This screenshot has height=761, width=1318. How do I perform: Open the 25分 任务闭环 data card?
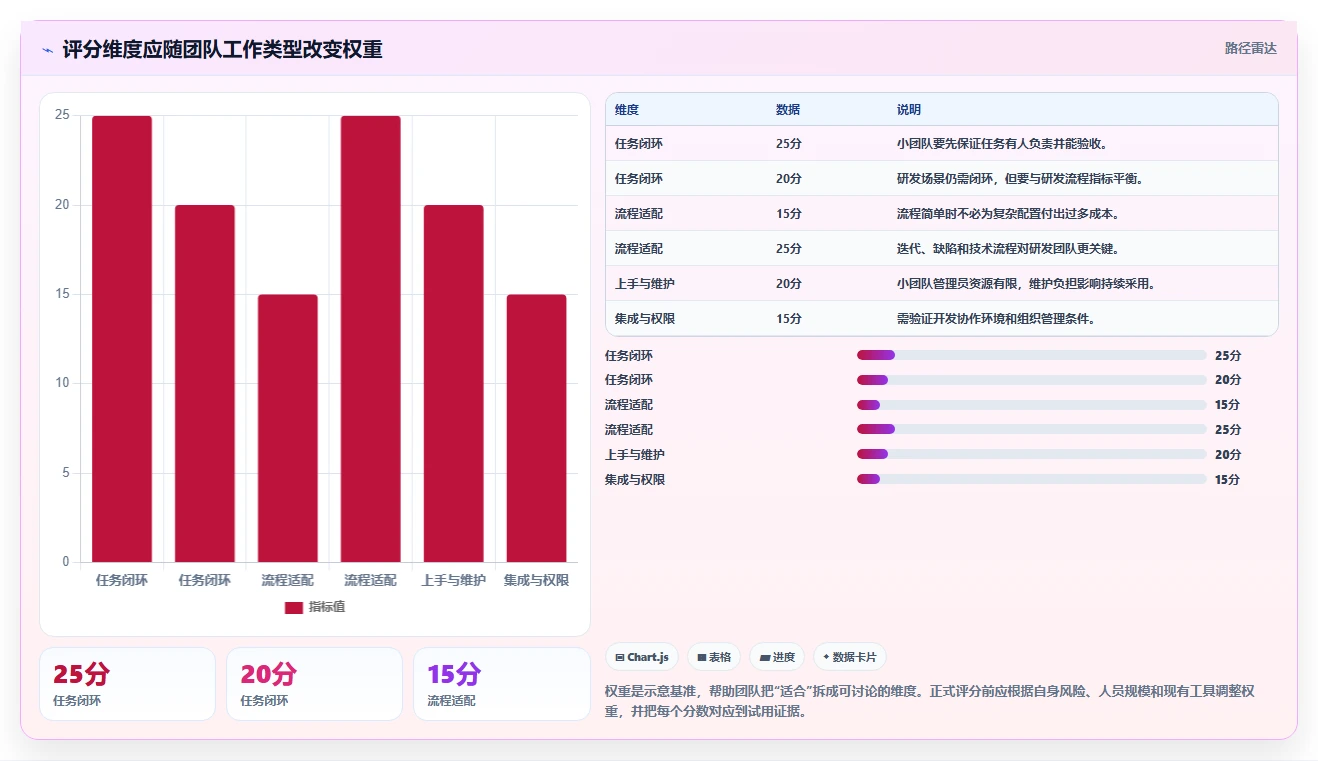127,684
